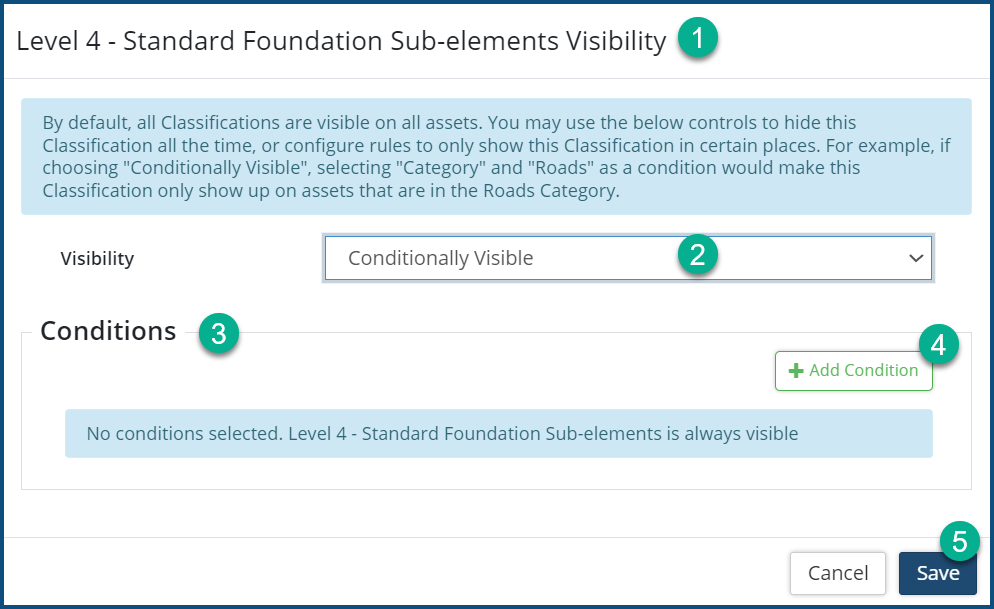Open the Visibility dropdown

point(627,258)
